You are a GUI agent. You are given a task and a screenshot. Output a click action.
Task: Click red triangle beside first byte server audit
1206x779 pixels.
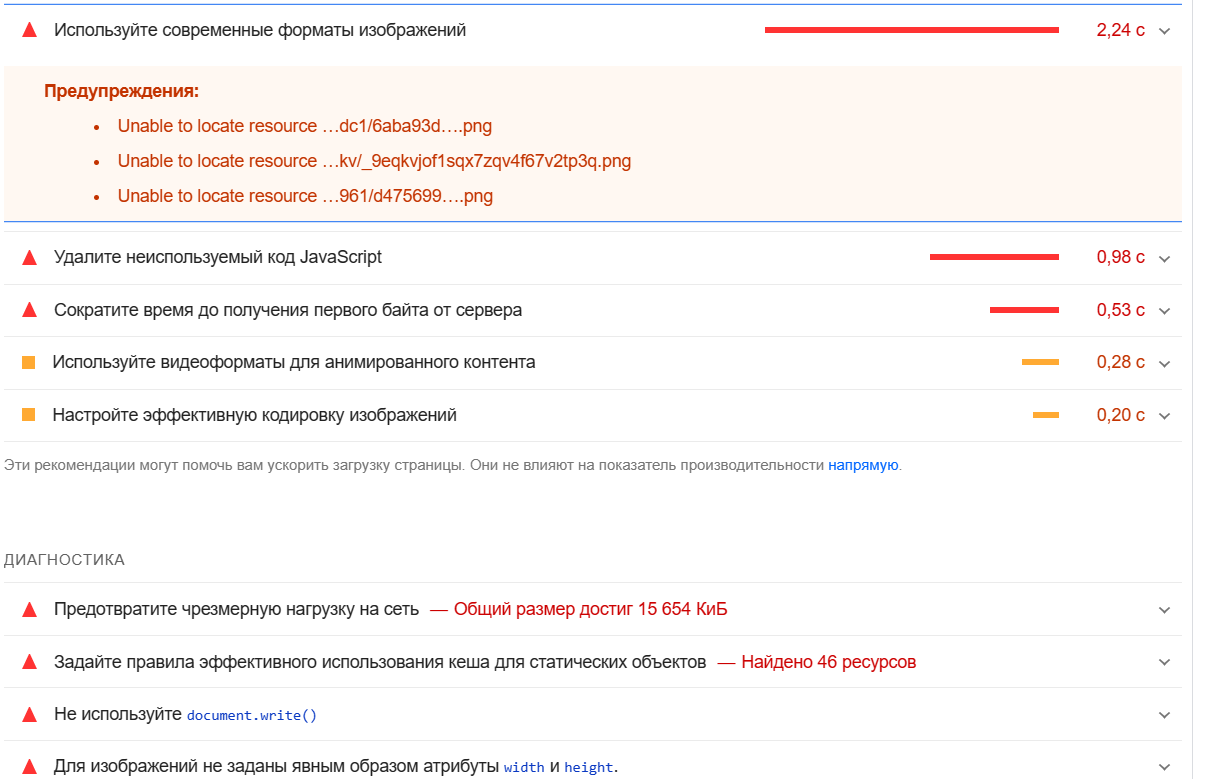coord(29,310)
